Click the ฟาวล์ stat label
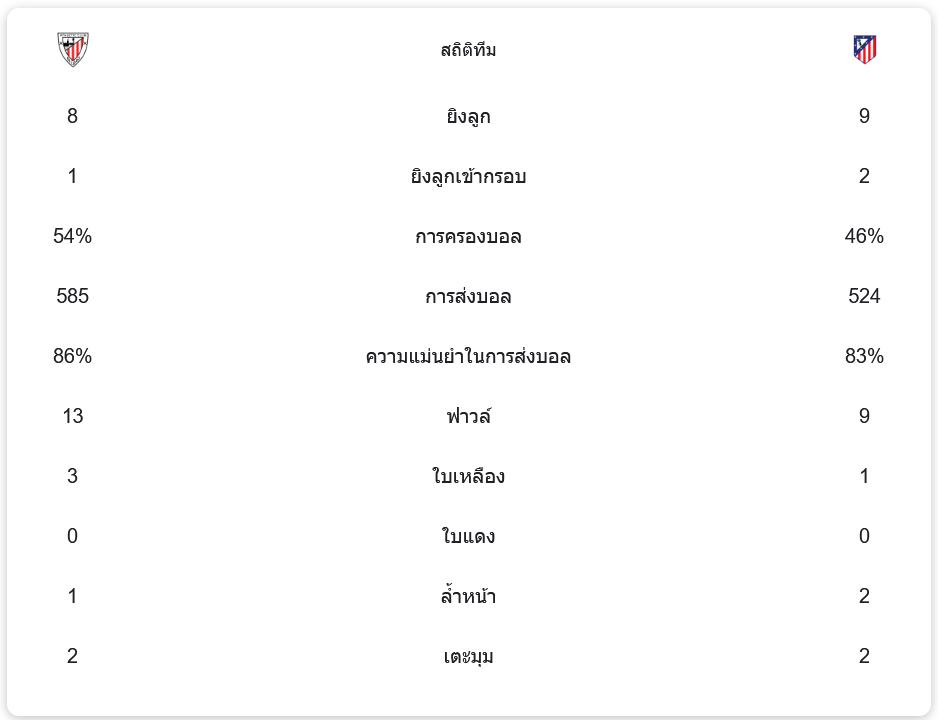The height and width of the screenshot is (720, 938). pyautogui.click(x=468, y=416)
